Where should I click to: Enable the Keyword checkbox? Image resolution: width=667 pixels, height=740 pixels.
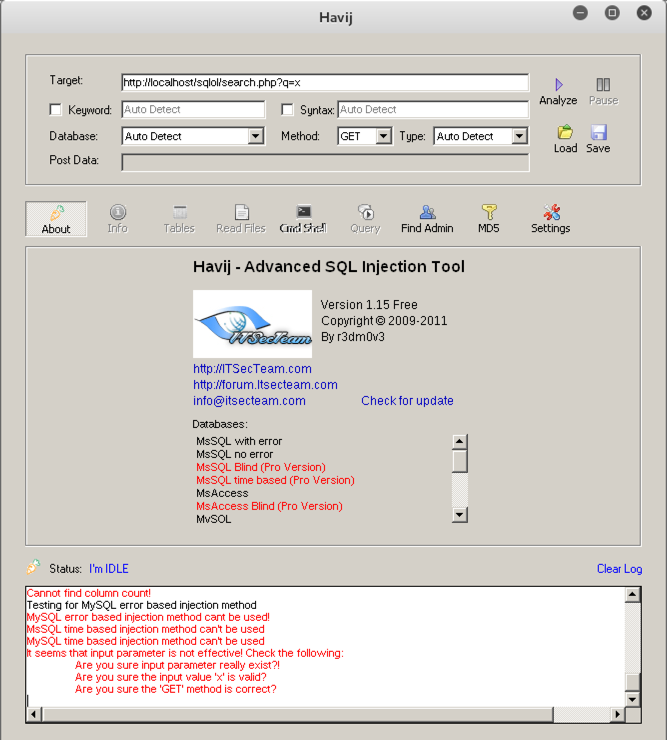pos(56,110)
